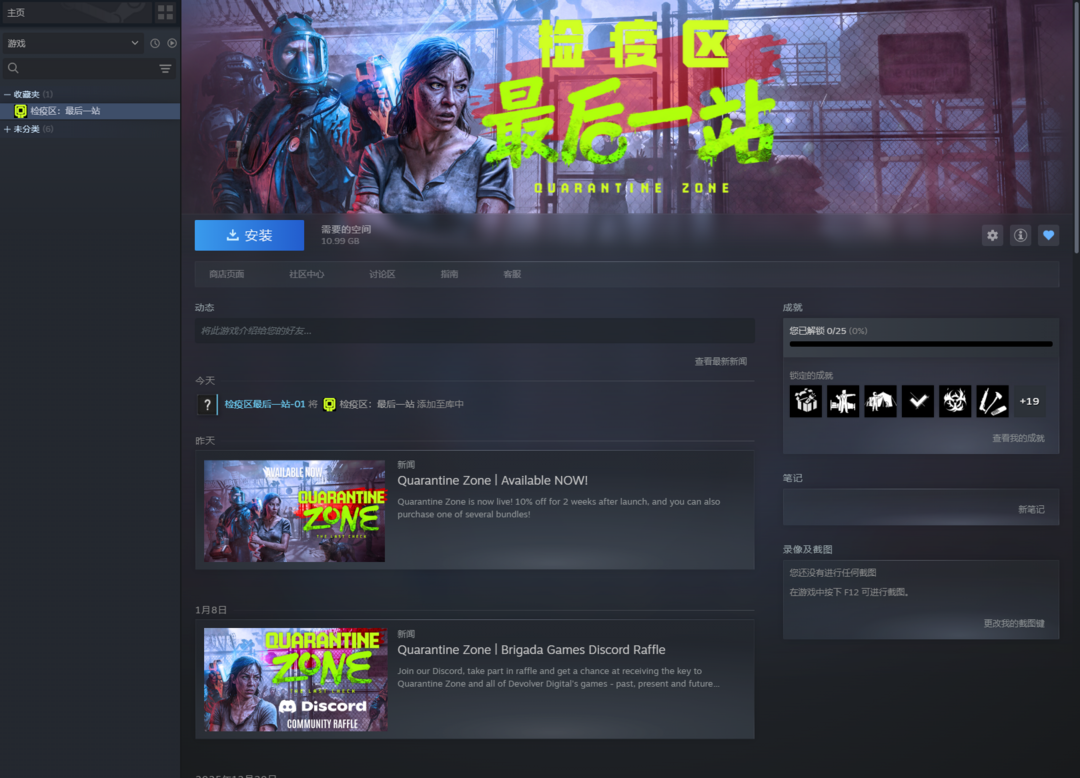Open the 客服 tab
The width and height of the screenshot is (1080, 778).
pyautogui.click(x=512, y=274)
